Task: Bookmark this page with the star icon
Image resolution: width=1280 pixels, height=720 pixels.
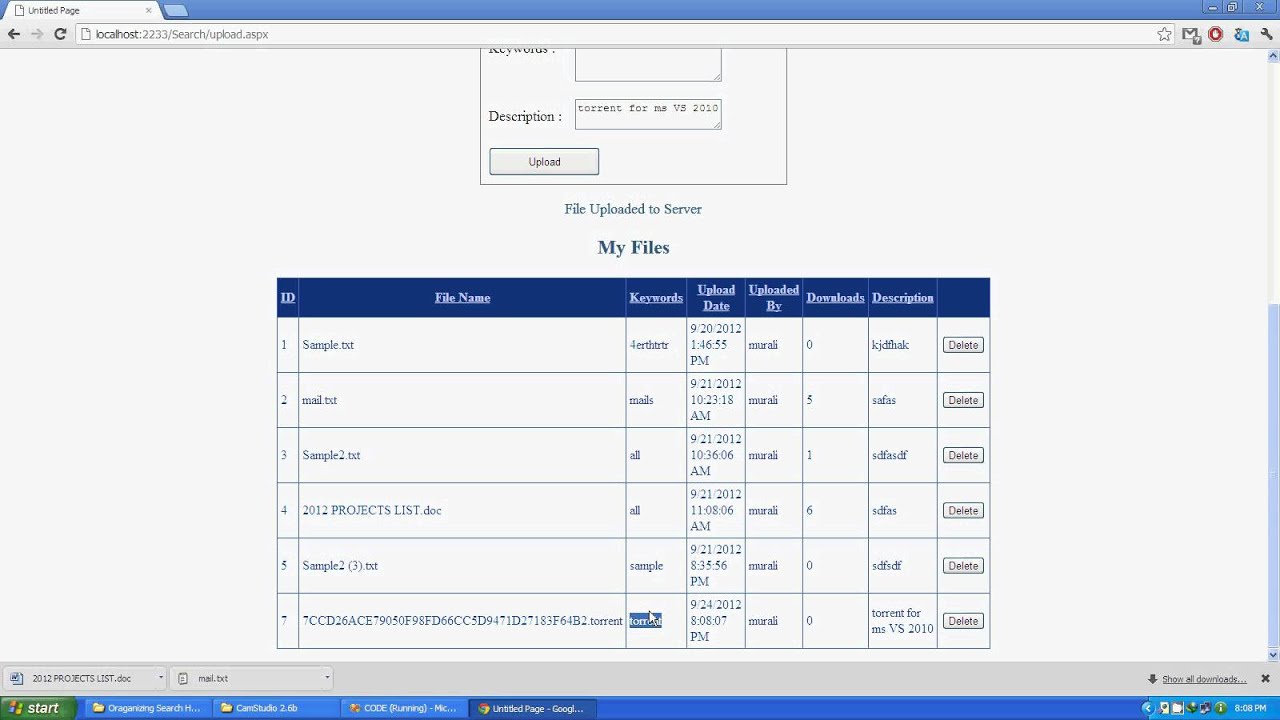Action: pos(1164,34)
